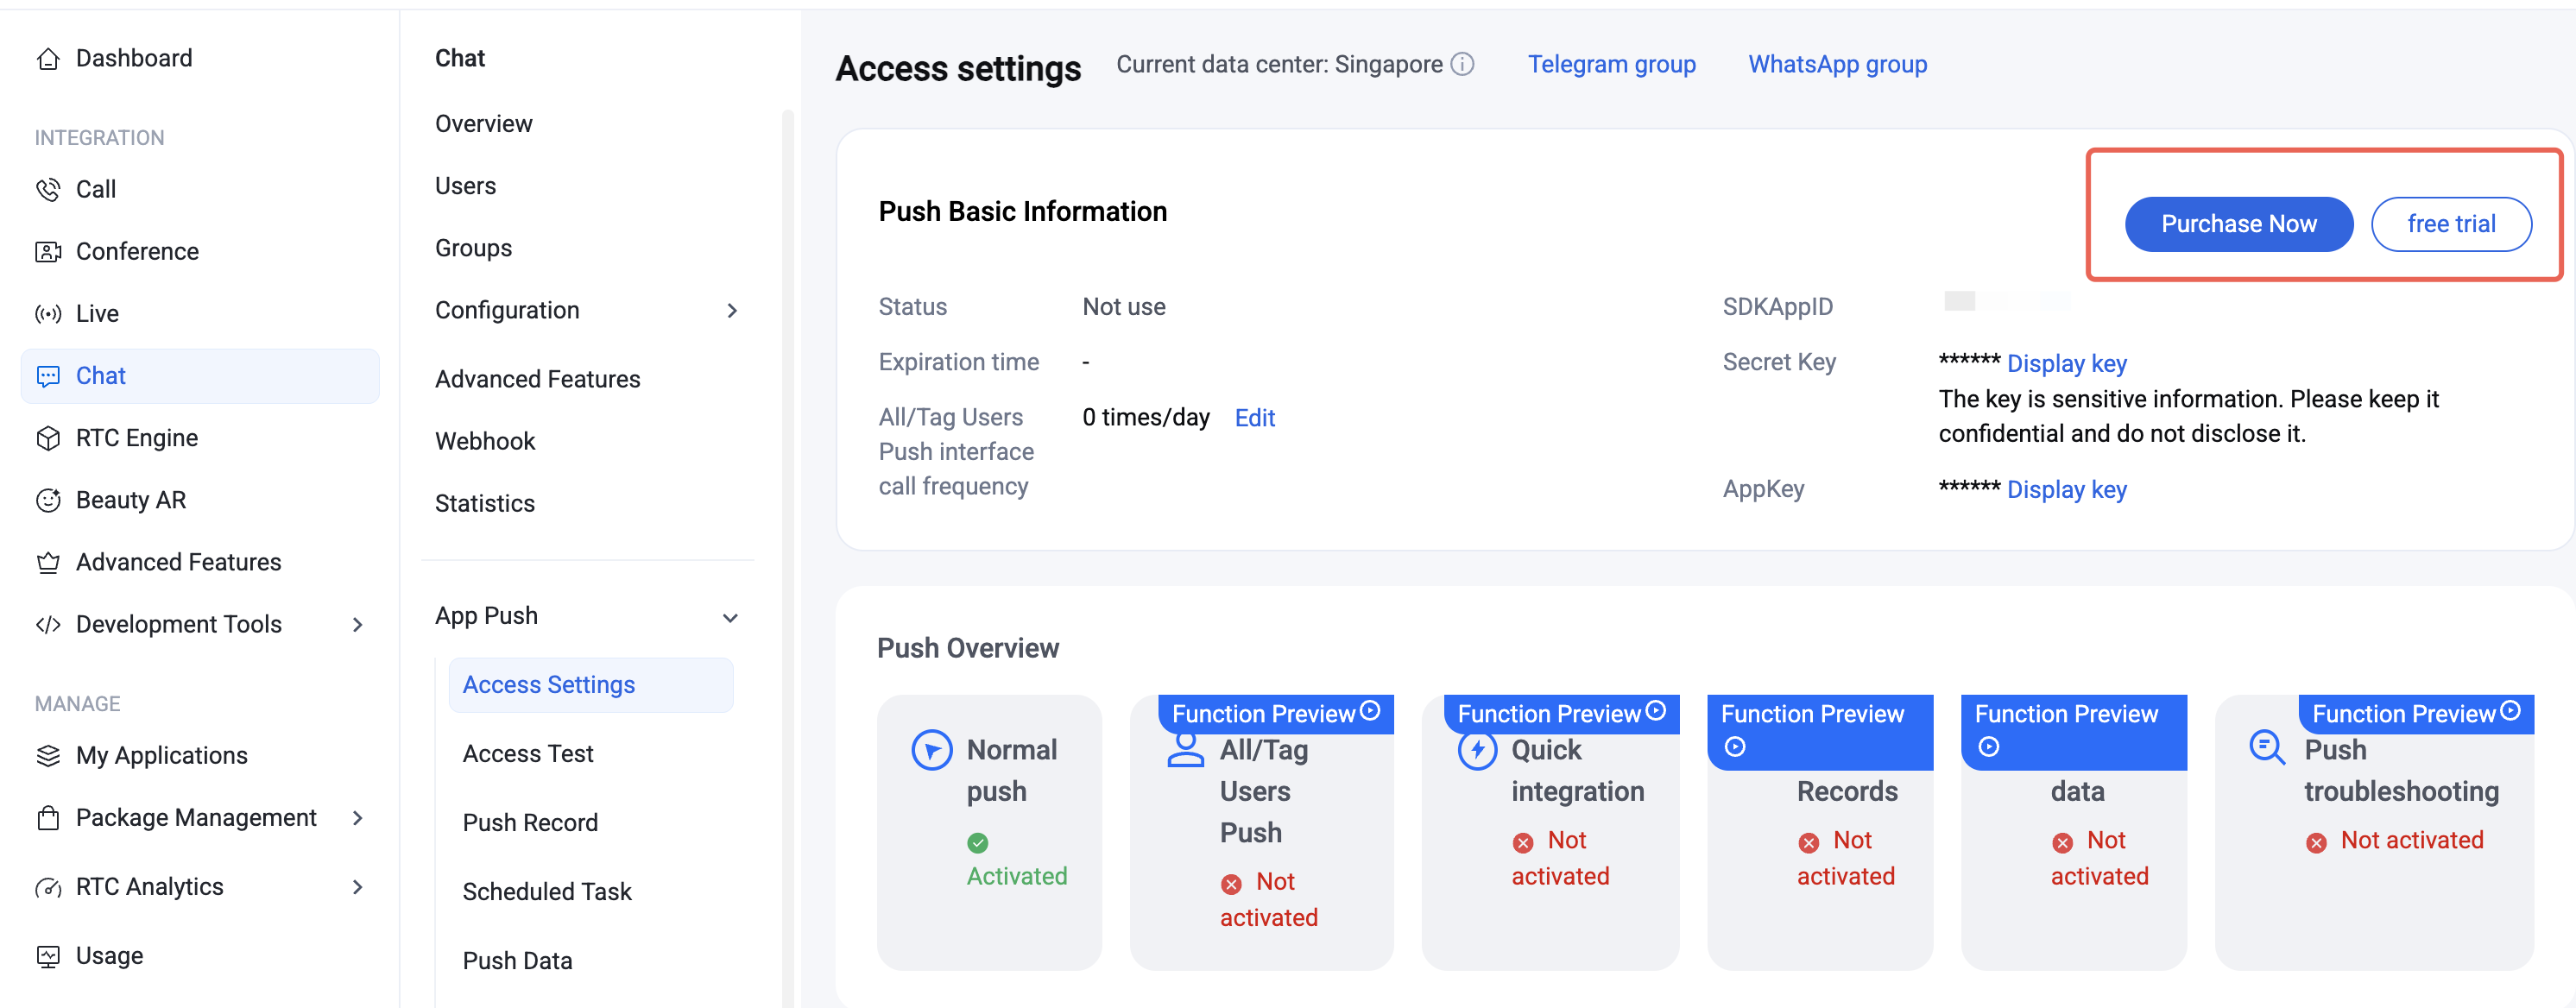Expand the Configuration submenu chevron
This screenshot has width=2576, height=1008.
point(732,311)
